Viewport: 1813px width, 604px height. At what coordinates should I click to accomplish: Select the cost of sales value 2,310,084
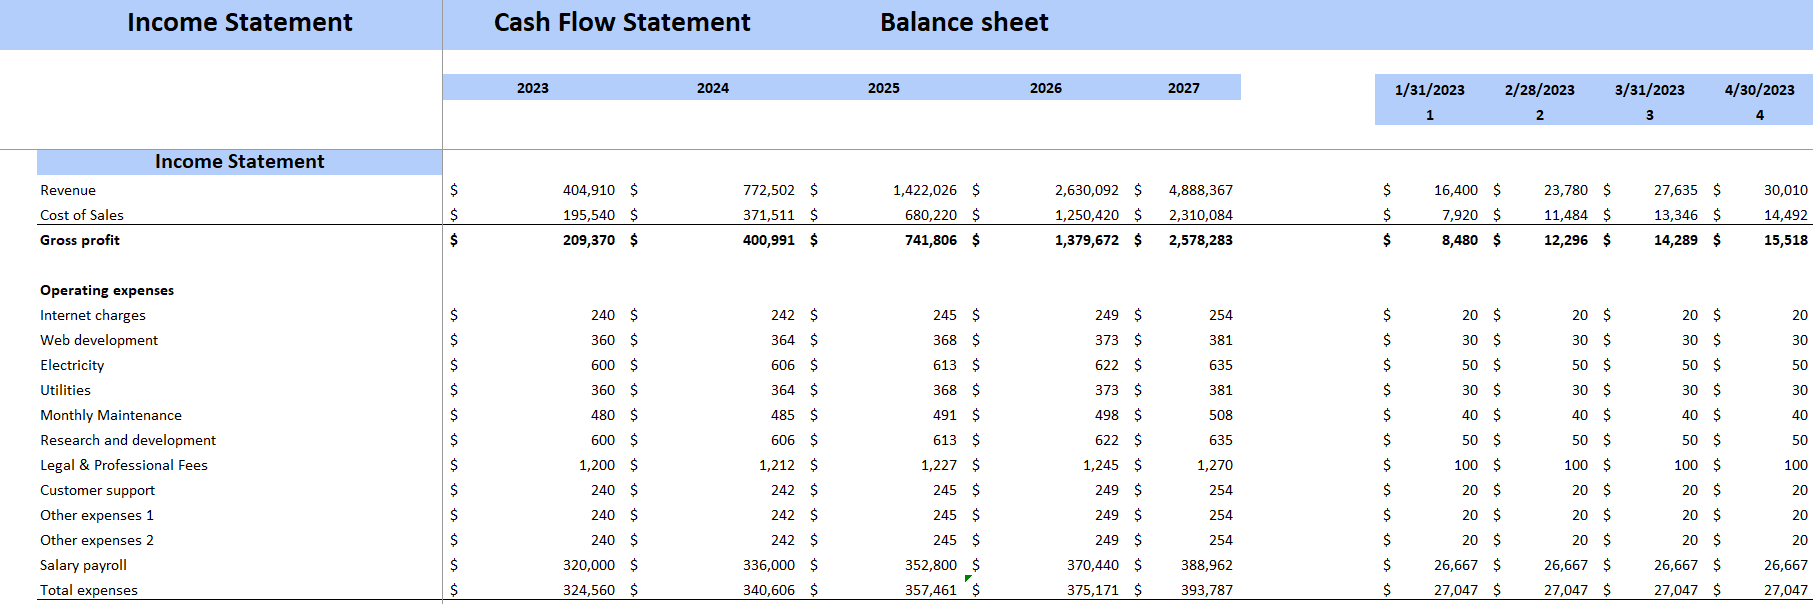[1201, 215]
